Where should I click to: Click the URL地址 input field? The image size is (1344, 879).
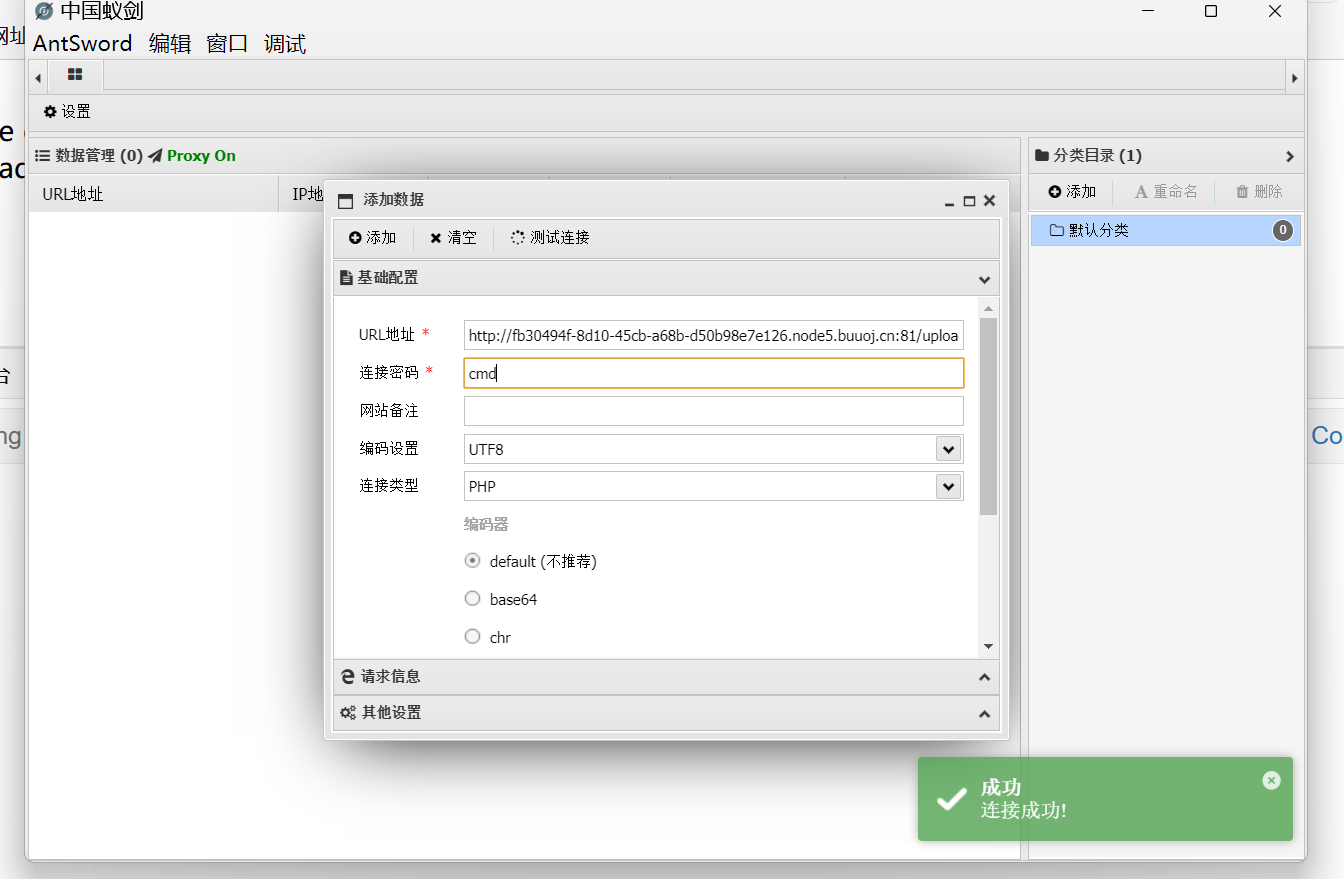pyautogui.click(x=714, y=336)
